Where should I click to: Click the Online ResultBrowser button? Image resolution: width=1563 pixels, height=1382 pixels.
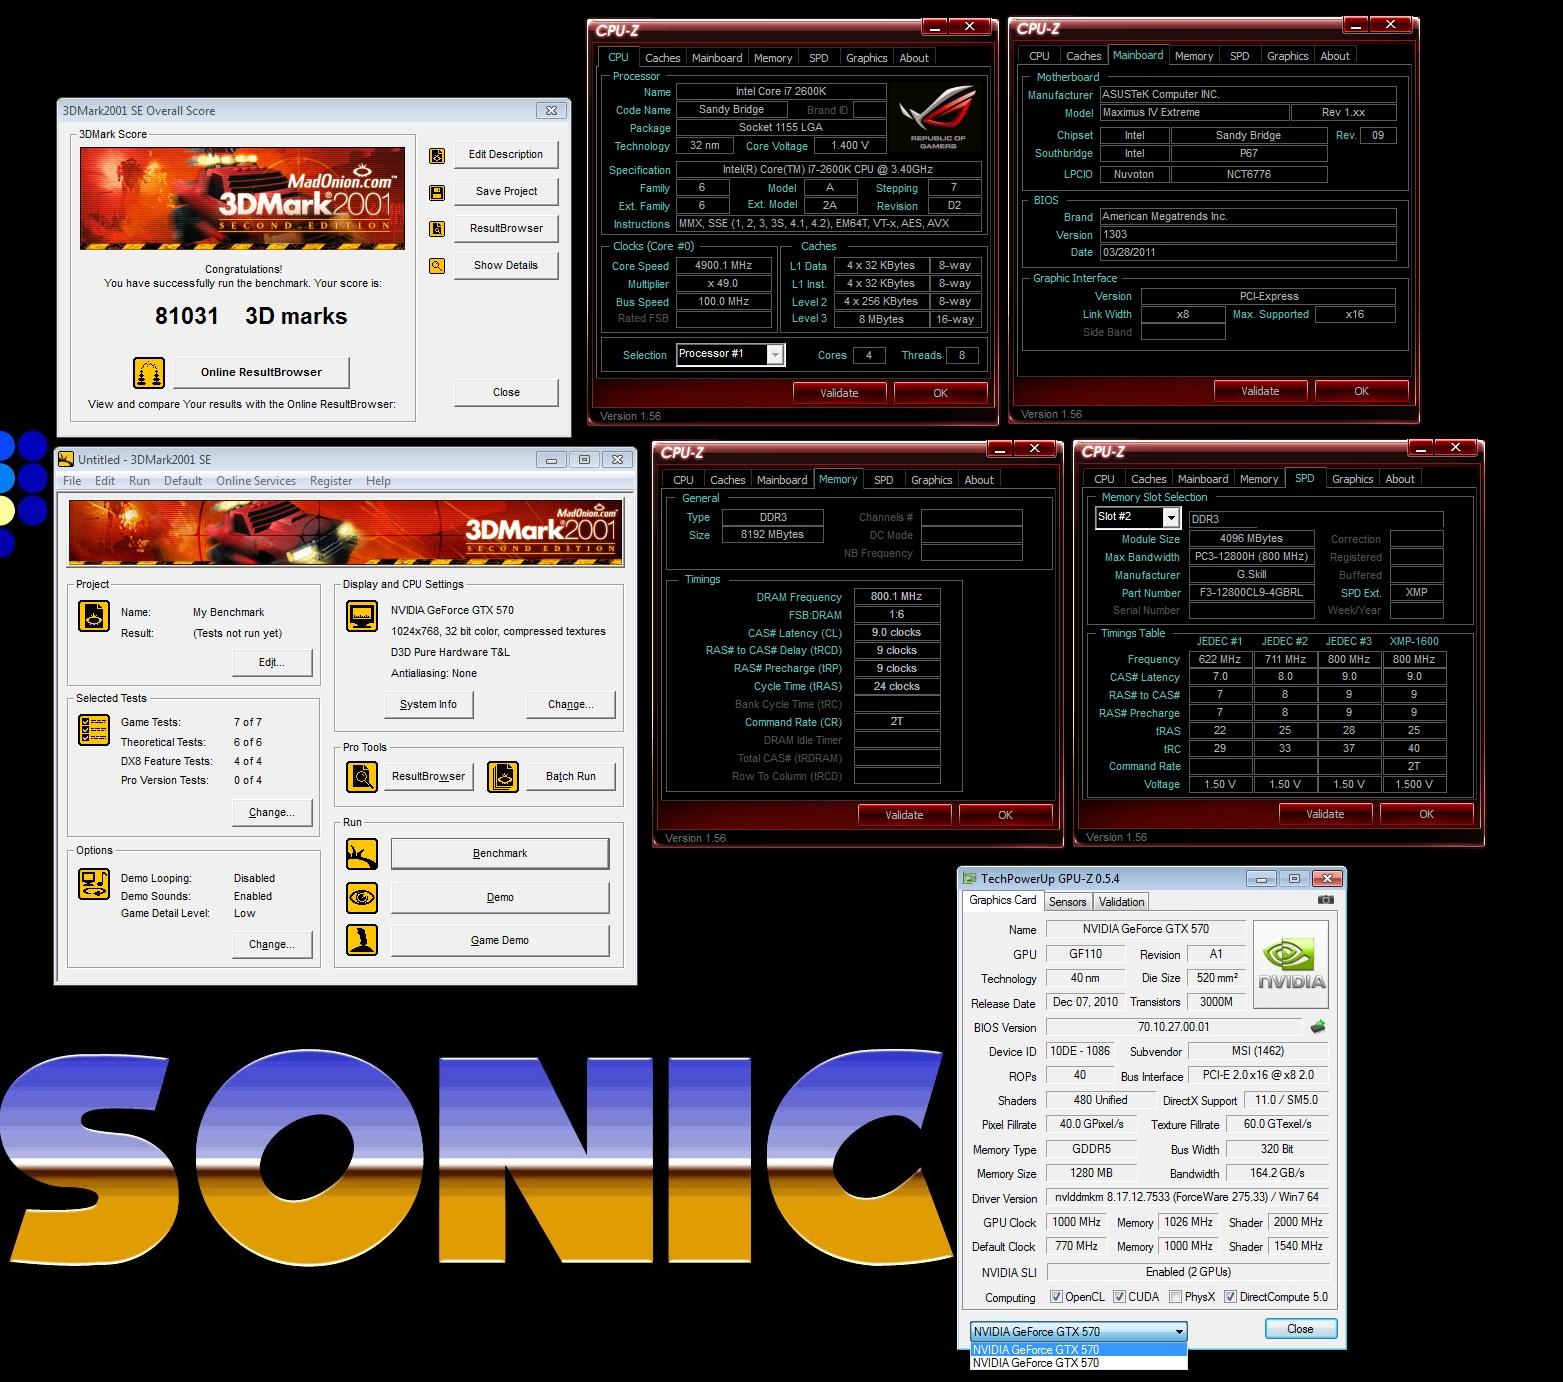click(x=261, y=372)
